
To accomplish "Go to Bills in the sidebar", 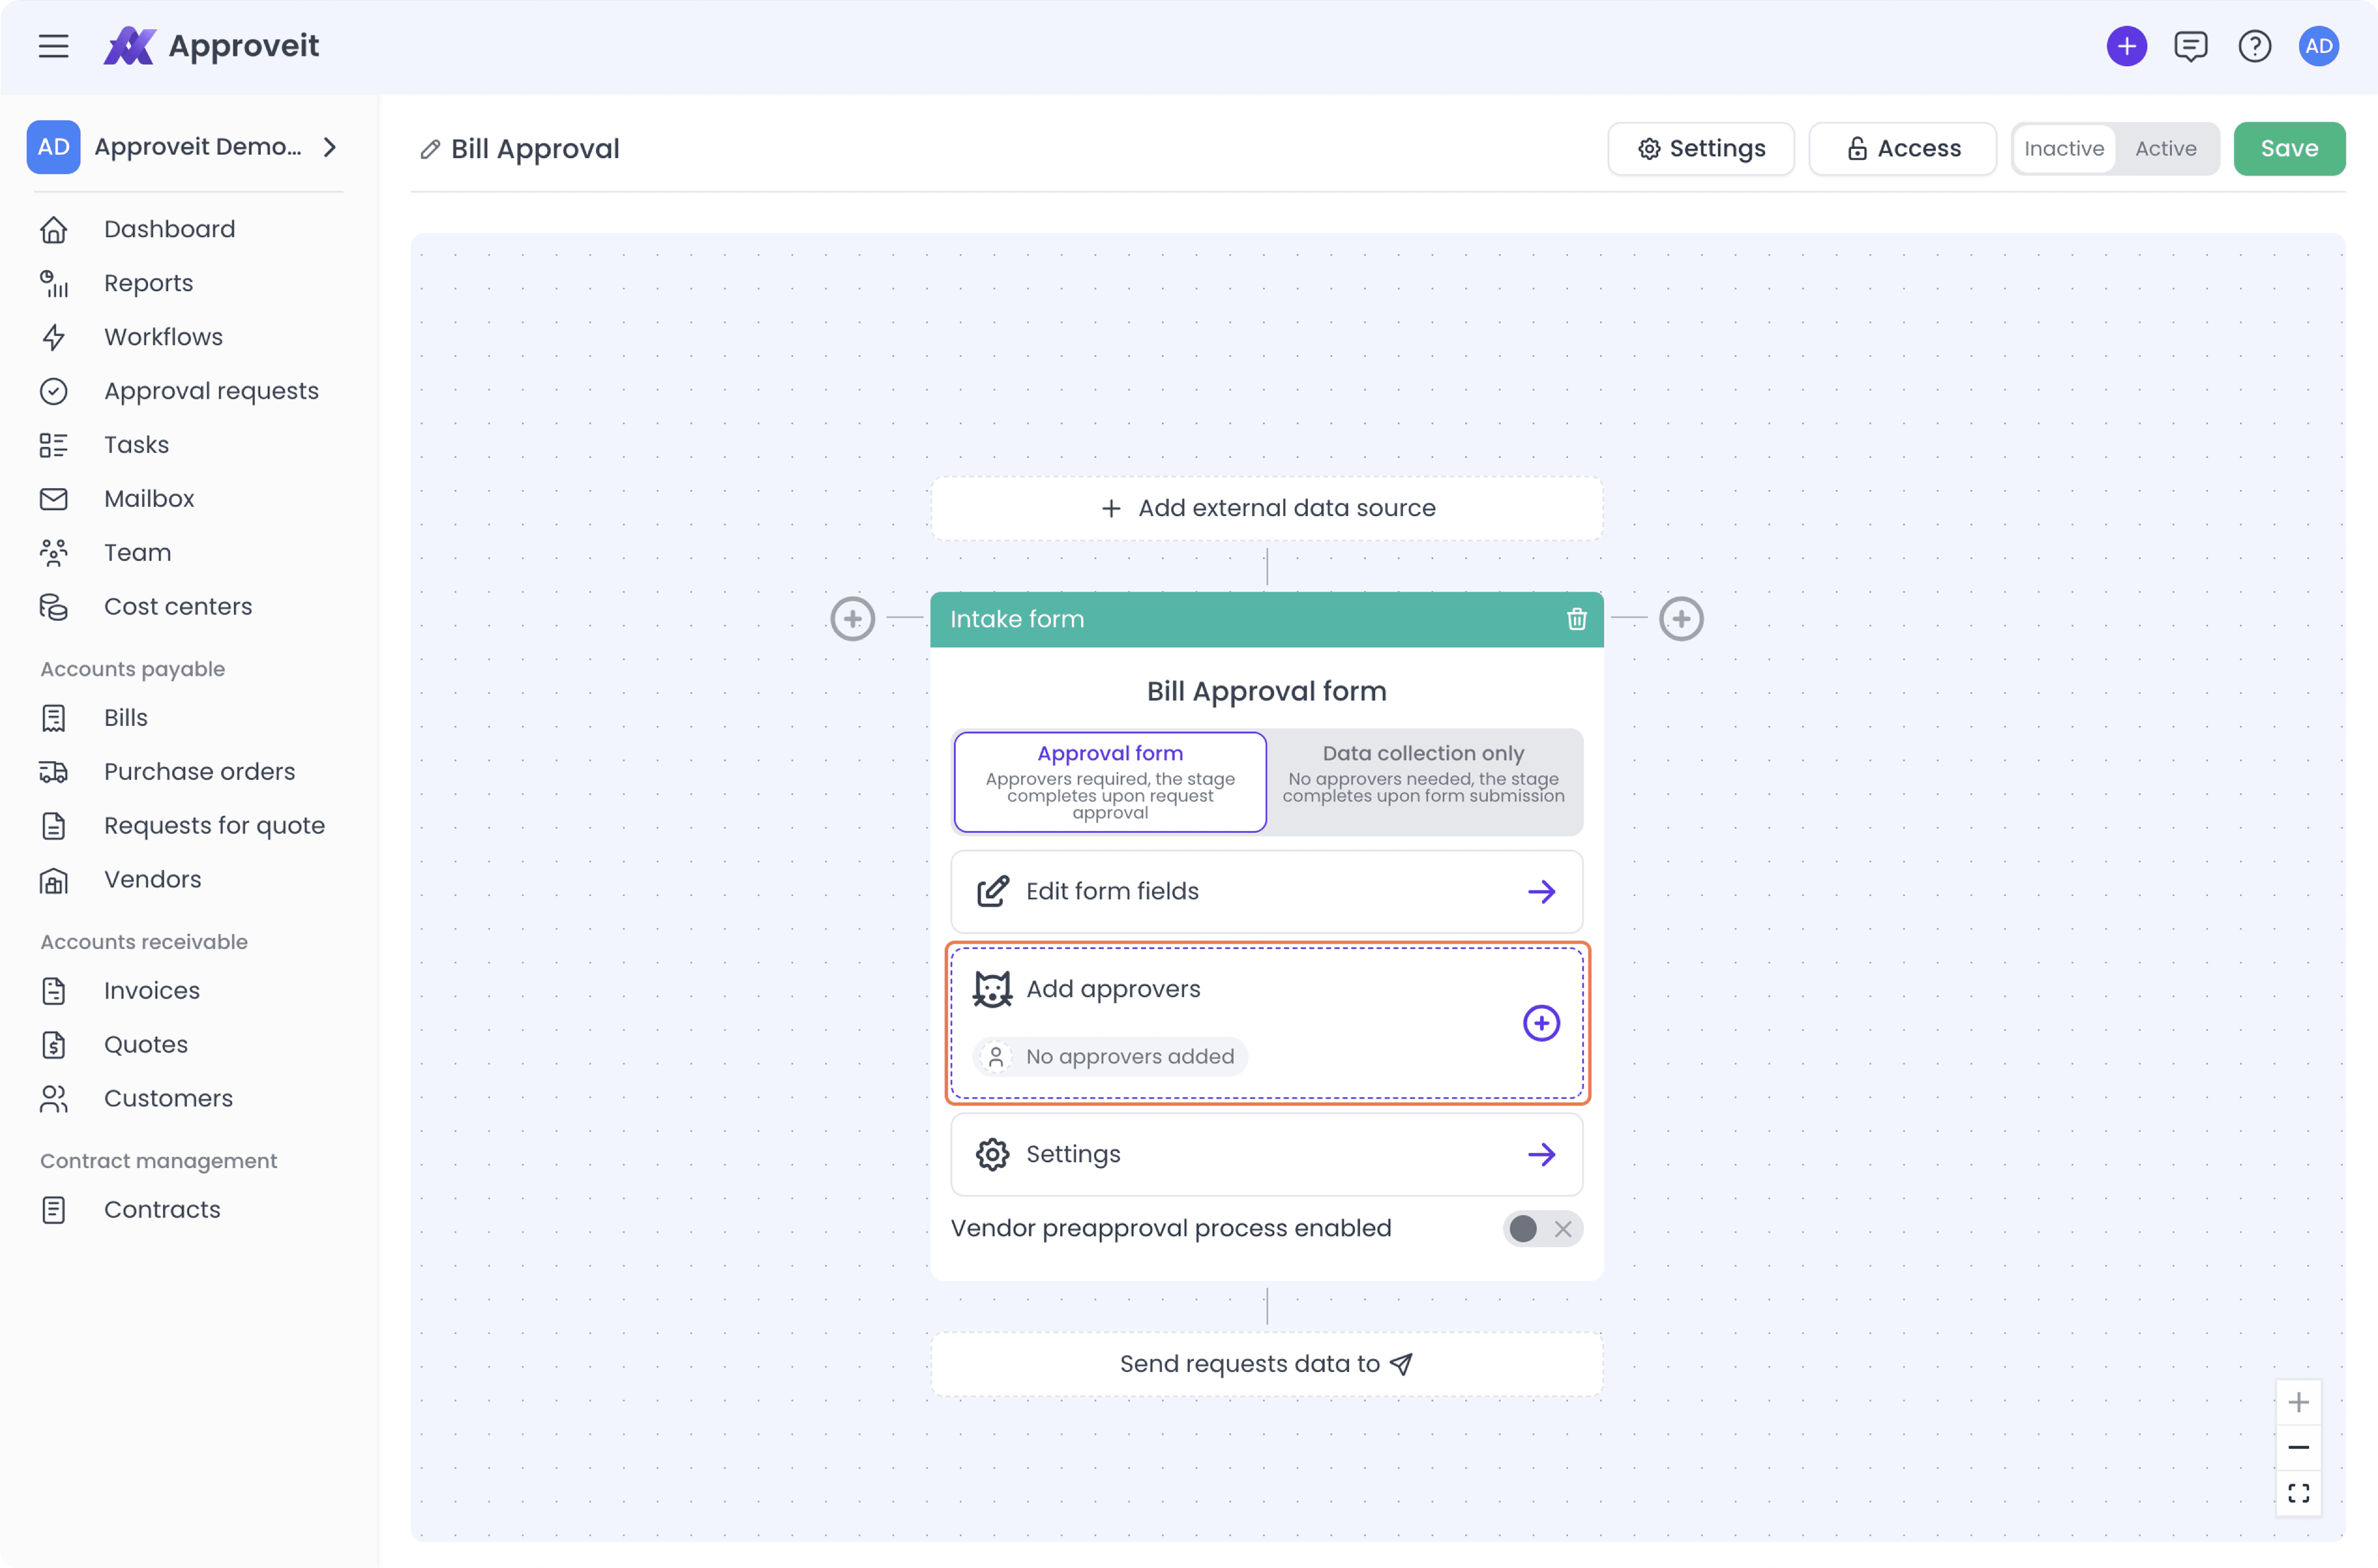I will coord(126,718).
